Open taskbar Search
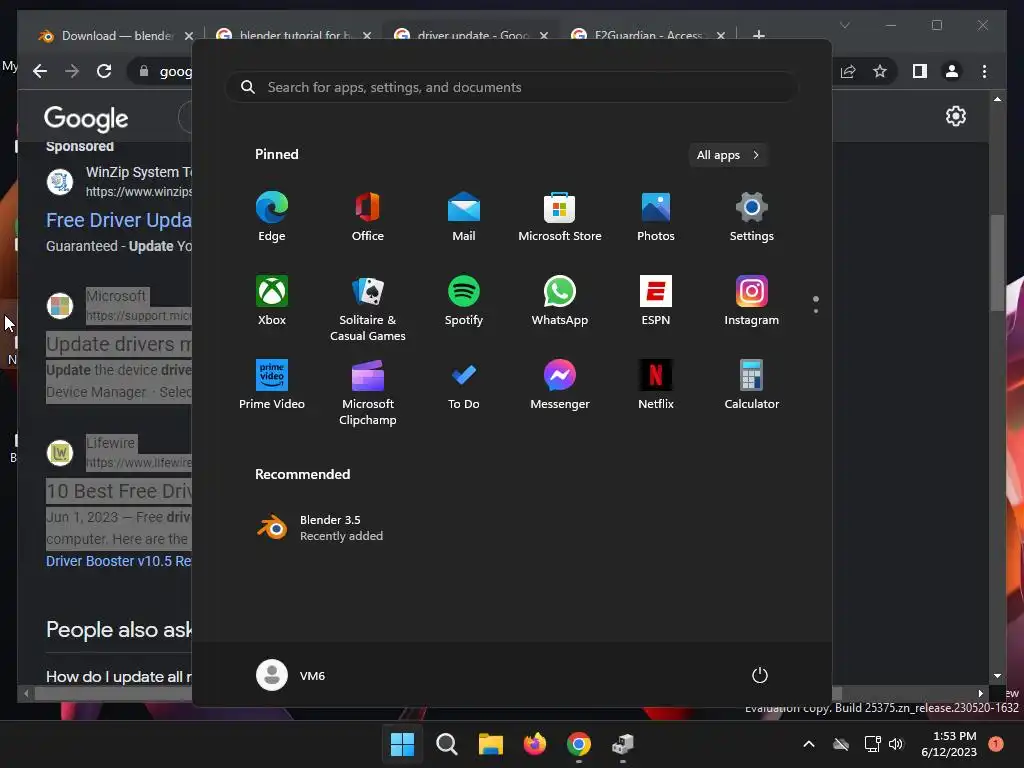Image resolution: width=1024 pixels, height=768 pixels. coord(447,744)
